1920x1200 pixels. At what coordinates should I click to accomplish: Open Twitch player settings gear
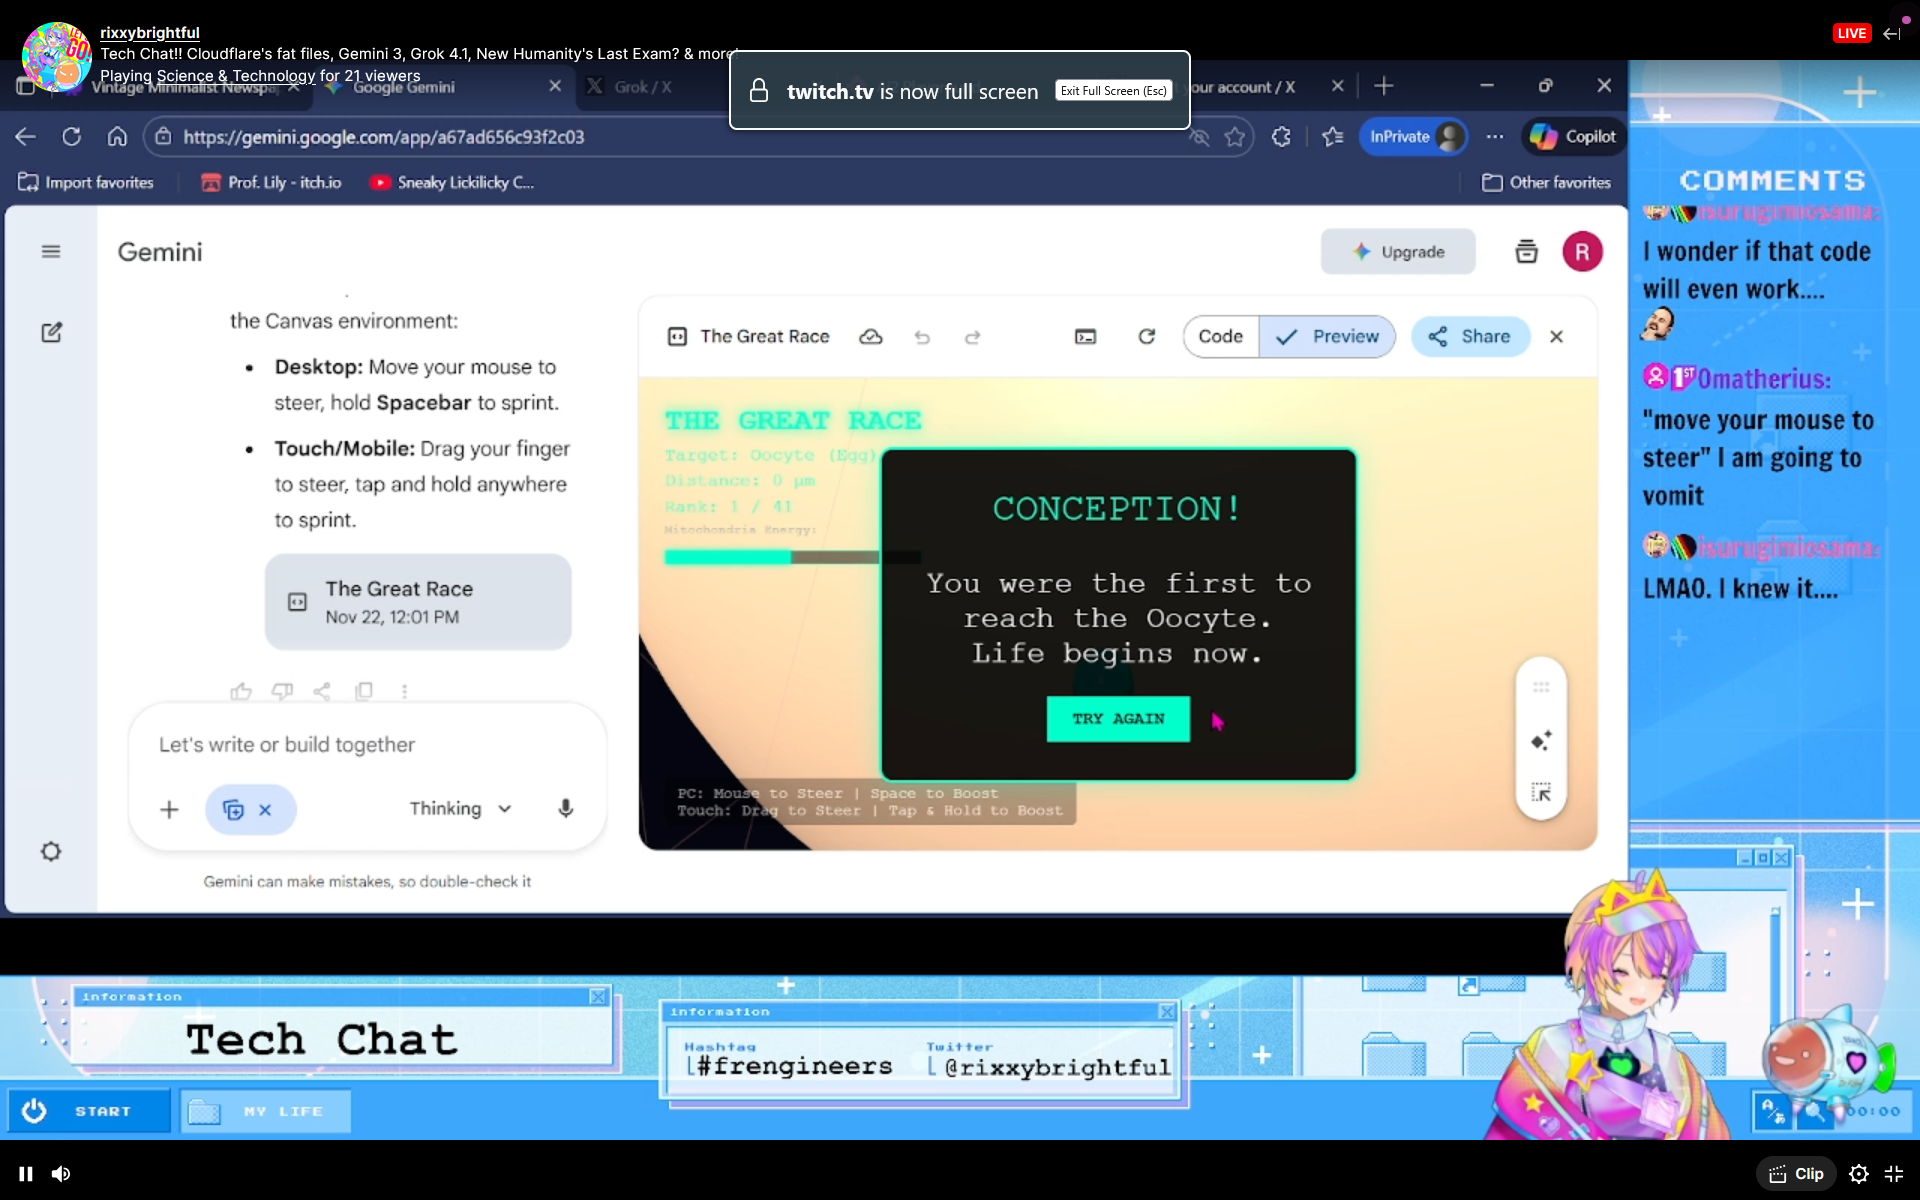[1858, 1174]
